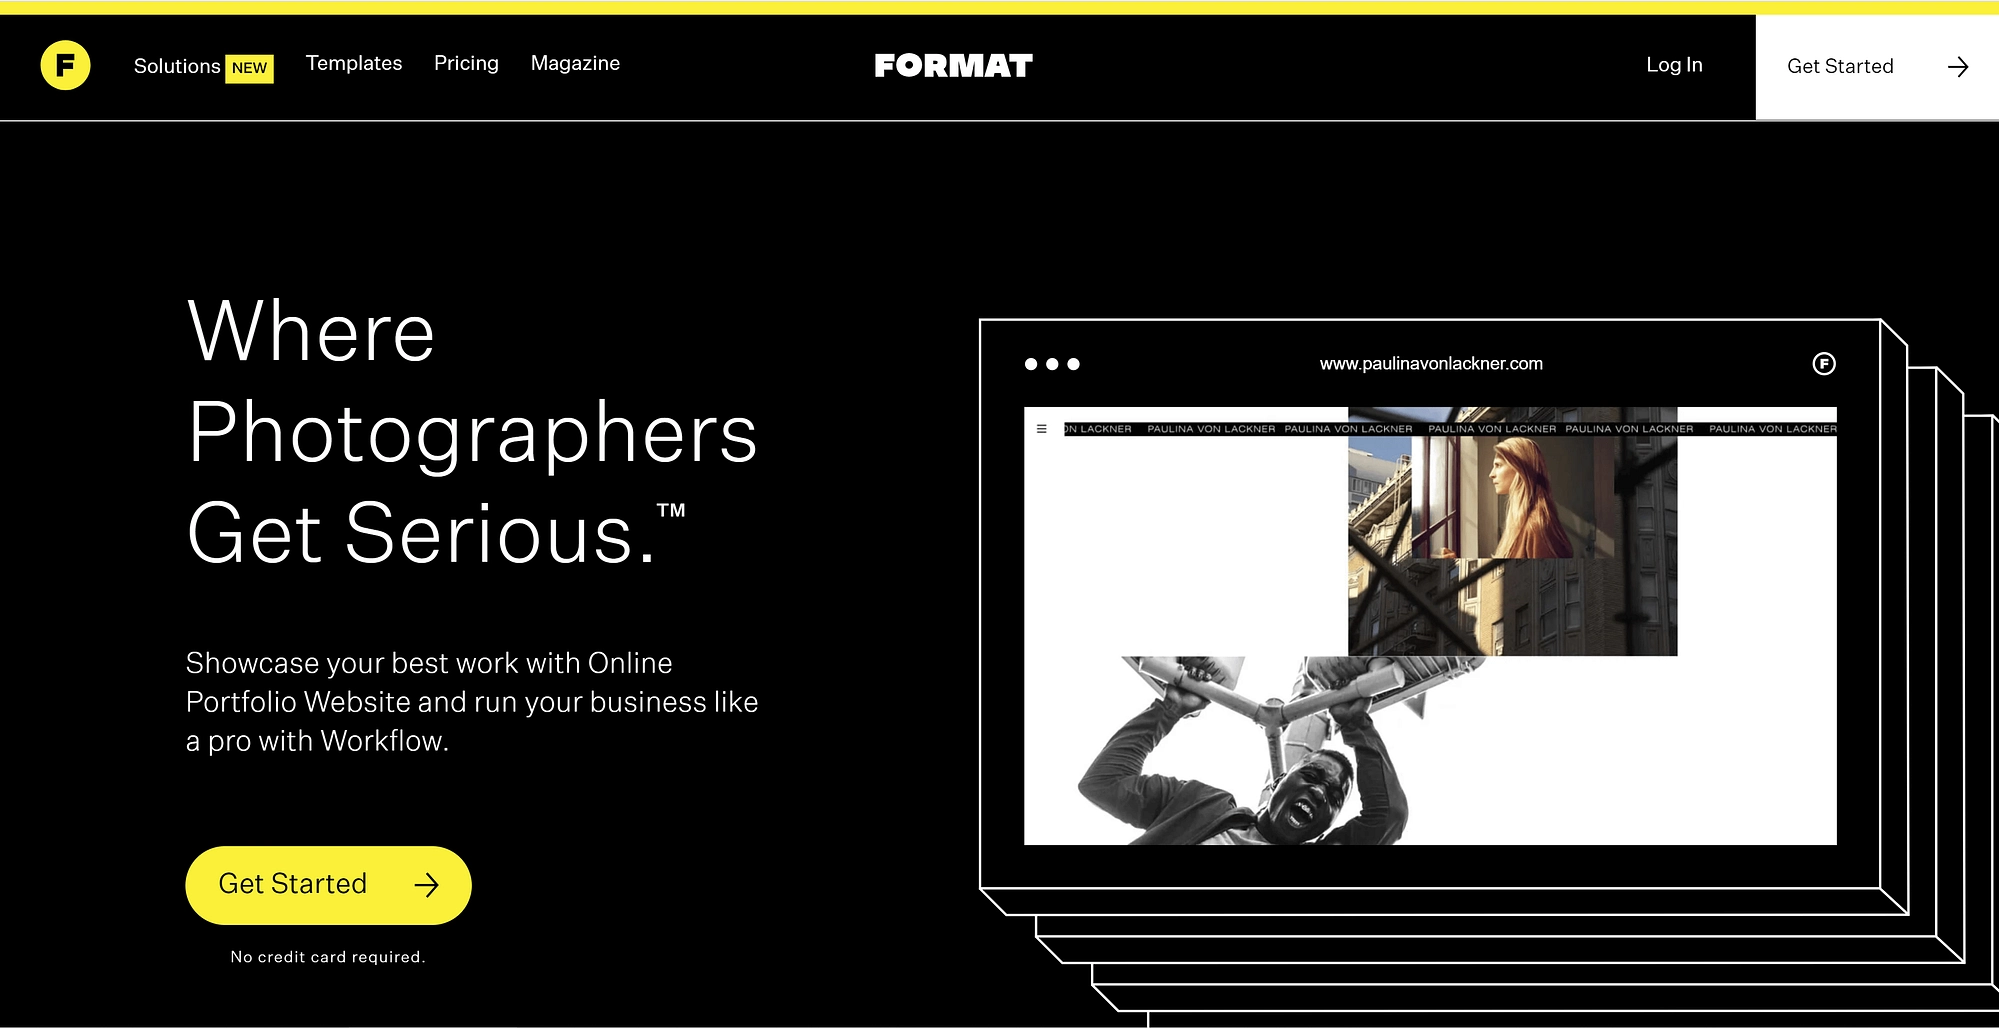This screenshot has width=1999, height=1028.
Task: Click the www.paulinavonlackner.com URL in the mockup
Action: pyautogui.click(x=1431, y=364)
